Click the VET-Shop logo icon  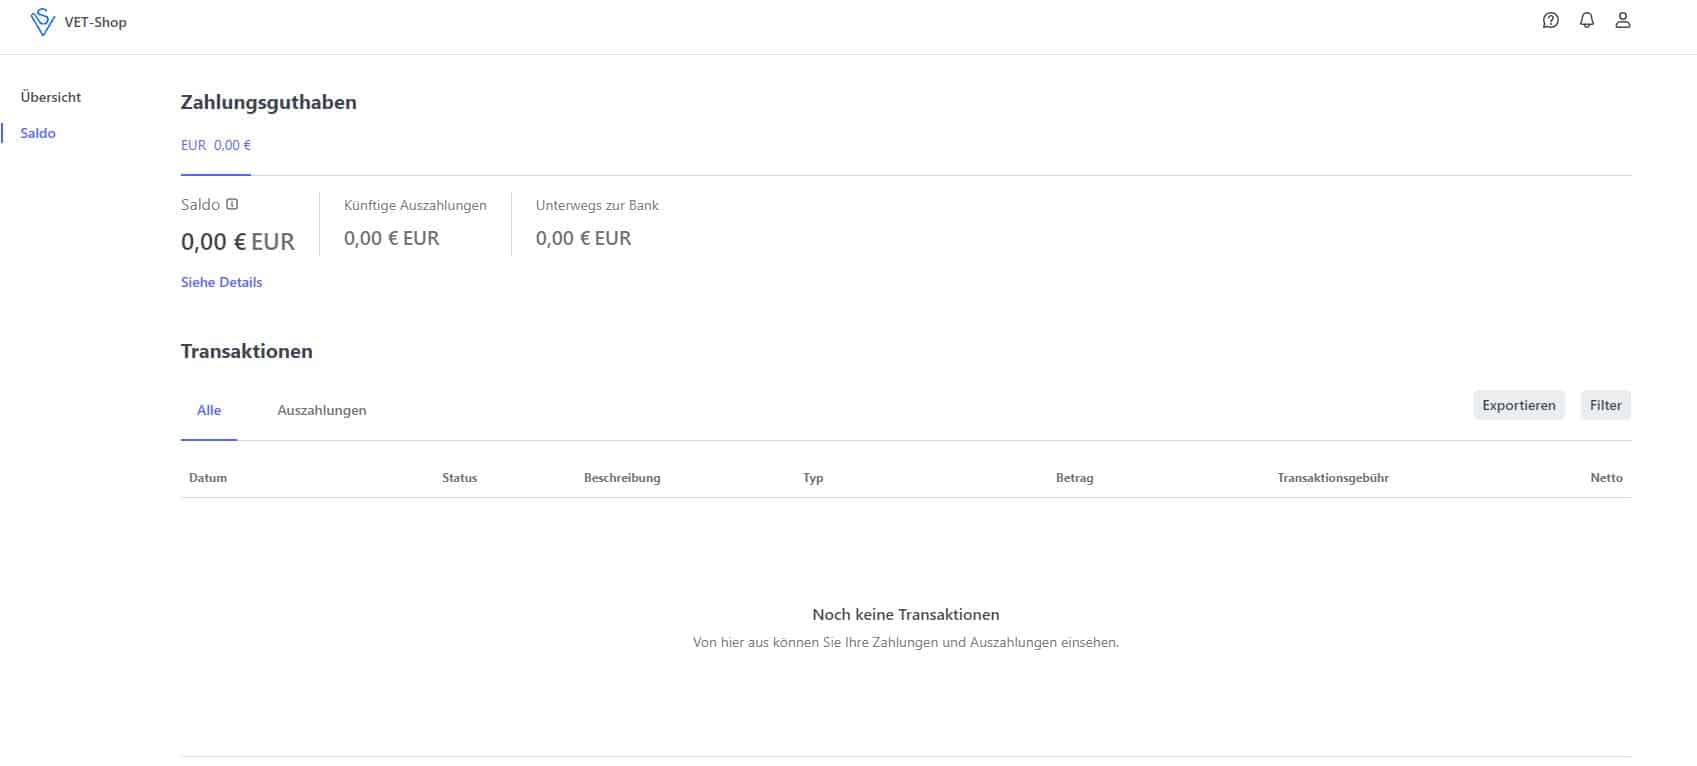(42, 22)
